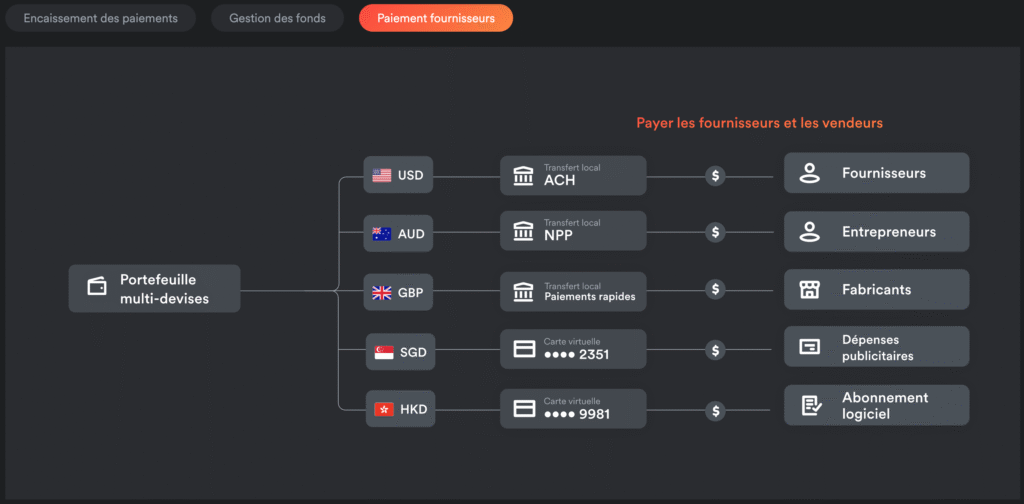Click the Payer les fournisseurs et les vendeurs heading
Screen dimensions: 1024x504
pyautogui.click(x=760, y=123)
